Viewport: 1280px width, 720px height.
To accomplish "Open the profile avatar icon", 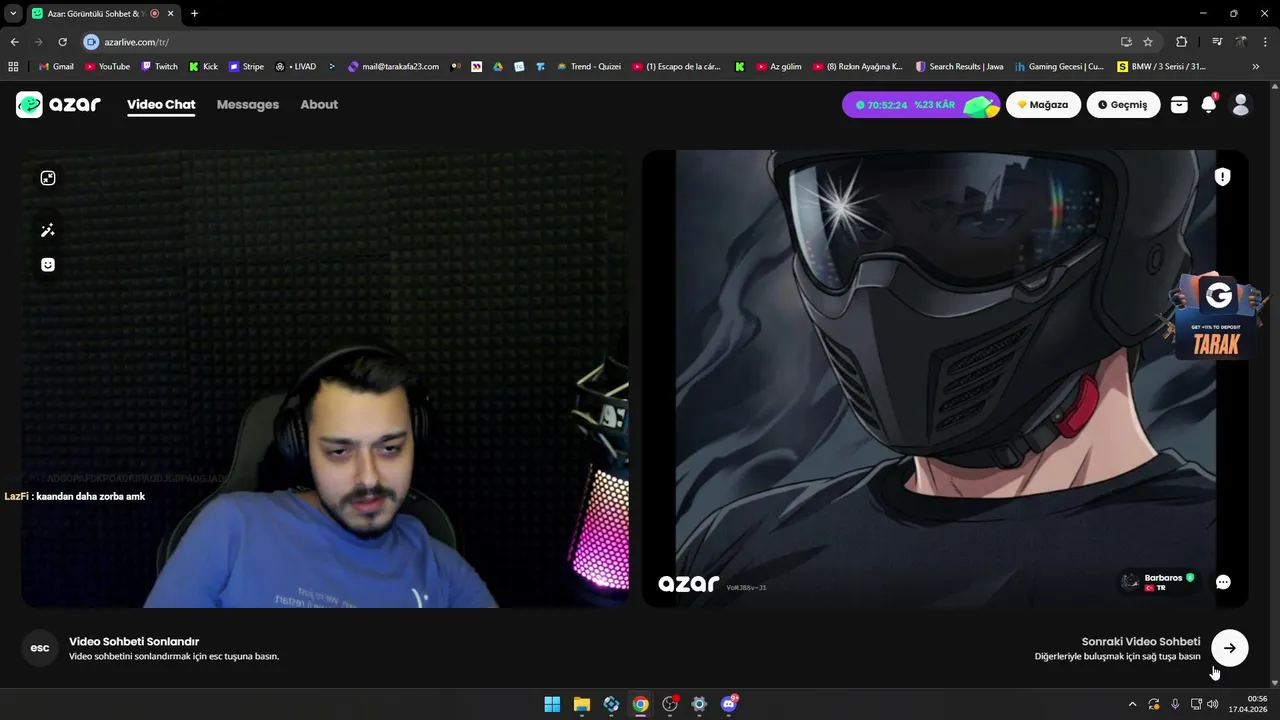I will tap(1241, 104).
